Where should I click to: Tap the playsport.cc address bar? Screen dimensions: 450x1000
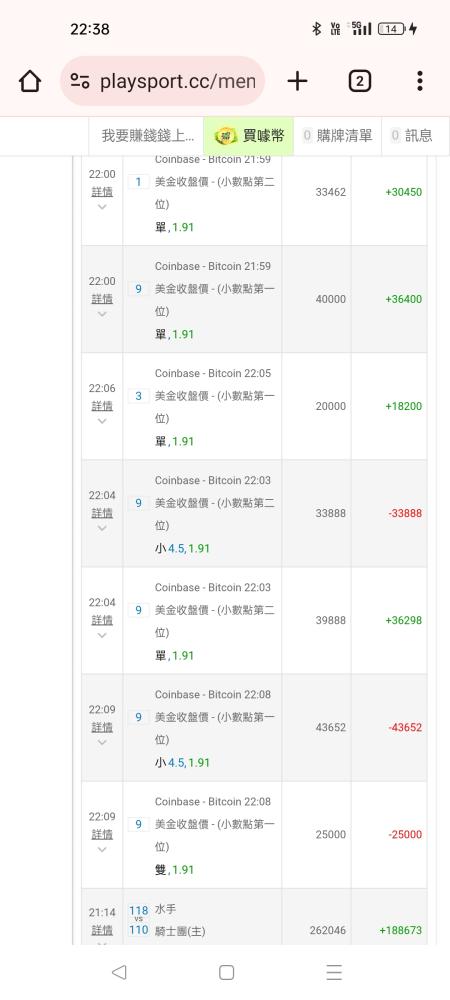163,81
